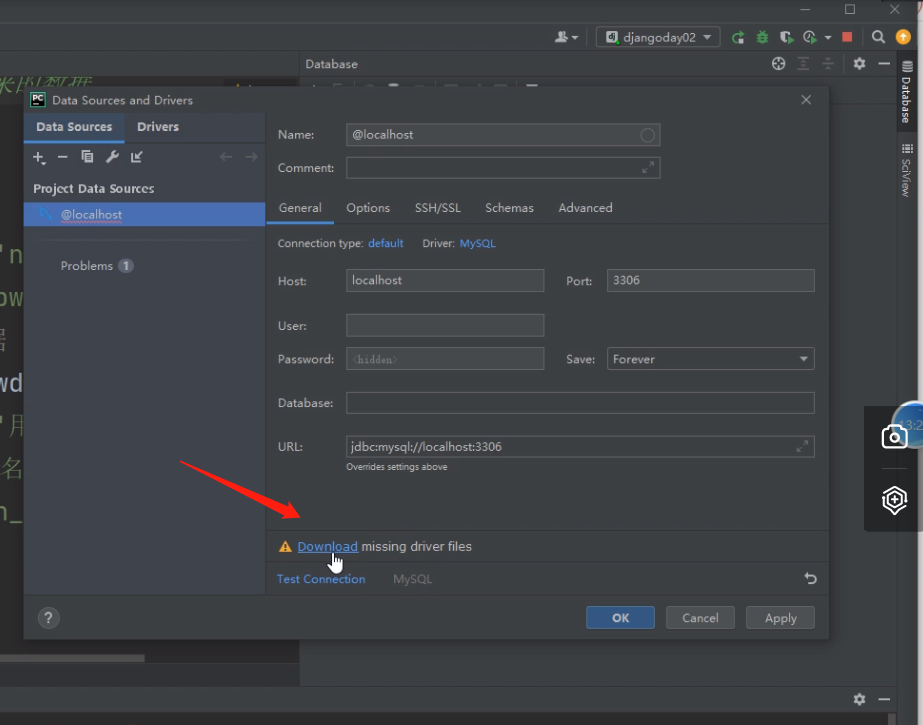Open help with question mark button
The width and height of the screenshot is (923, 725).
click(x=49, y=618)
